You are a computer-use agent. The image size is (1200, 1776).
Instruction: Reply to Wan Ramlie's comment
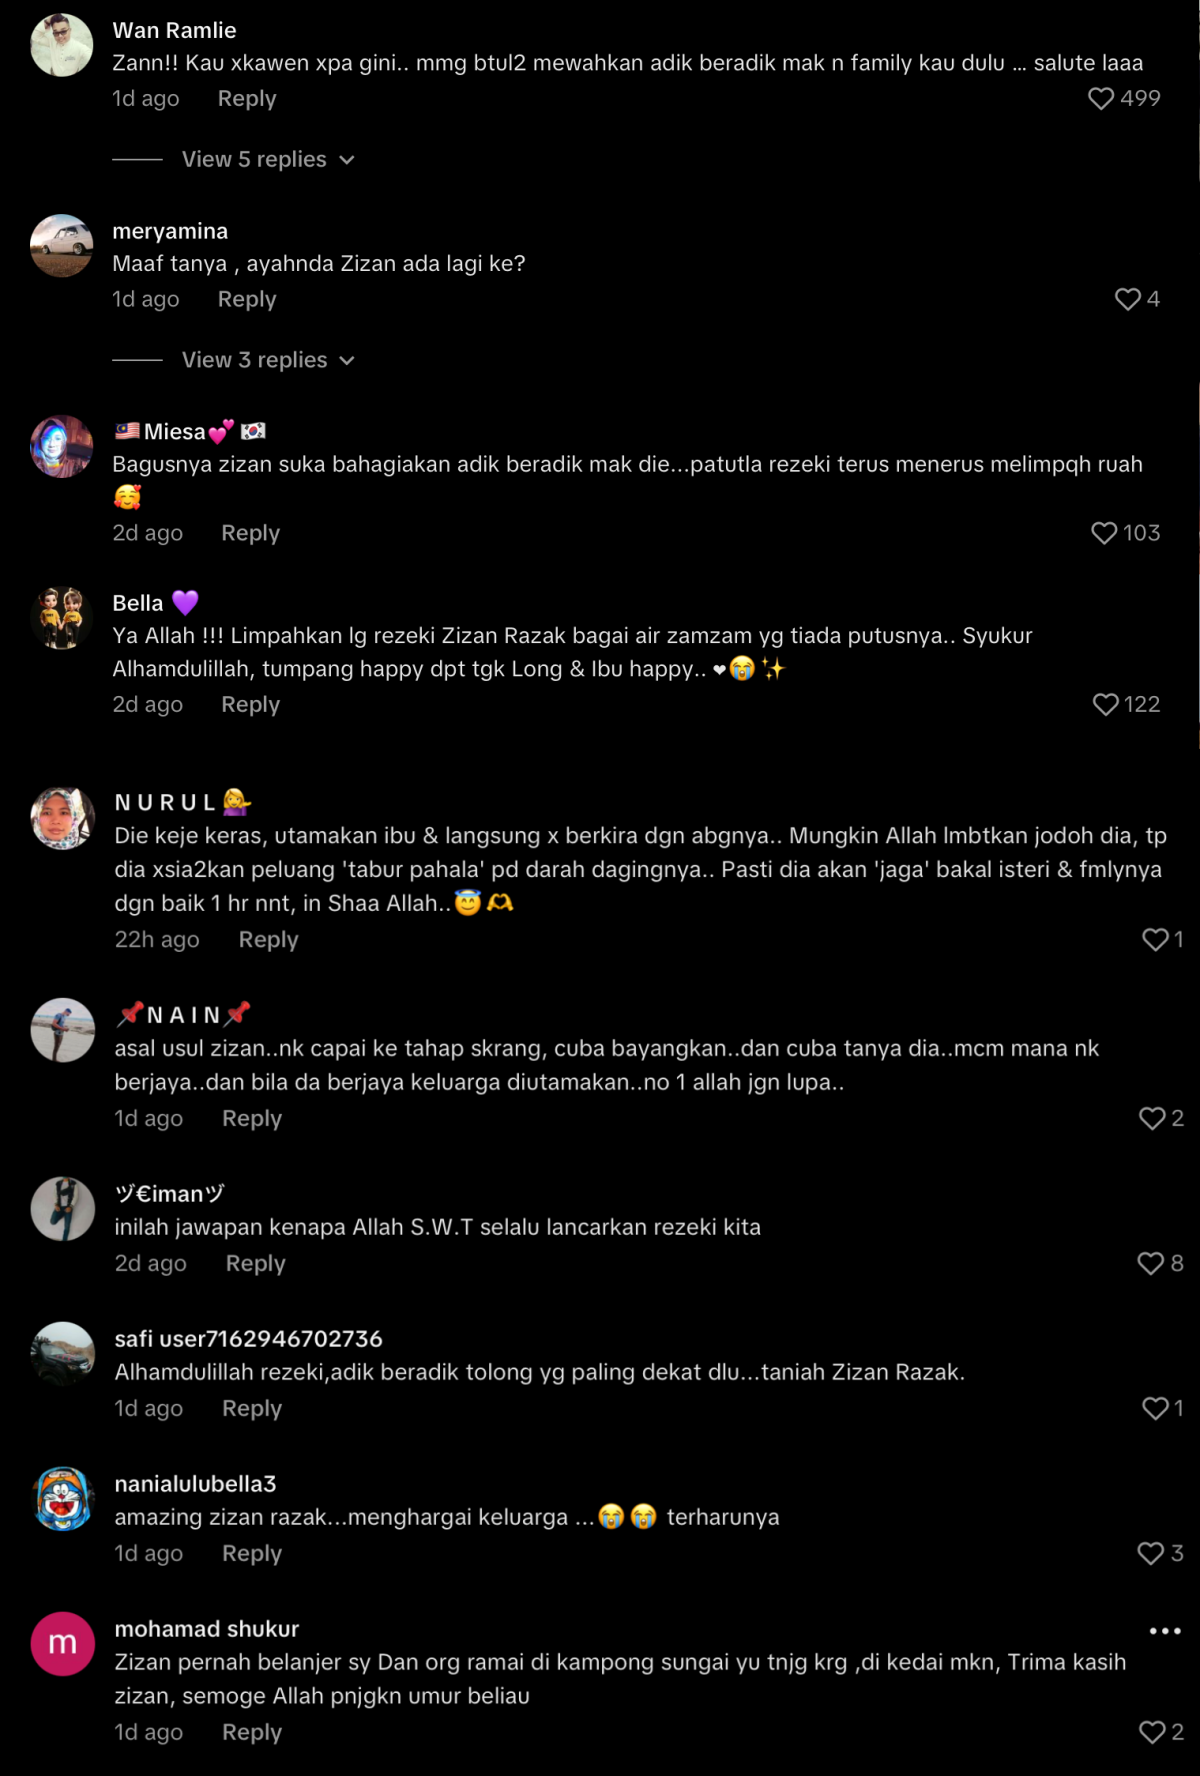pos(247,99)
